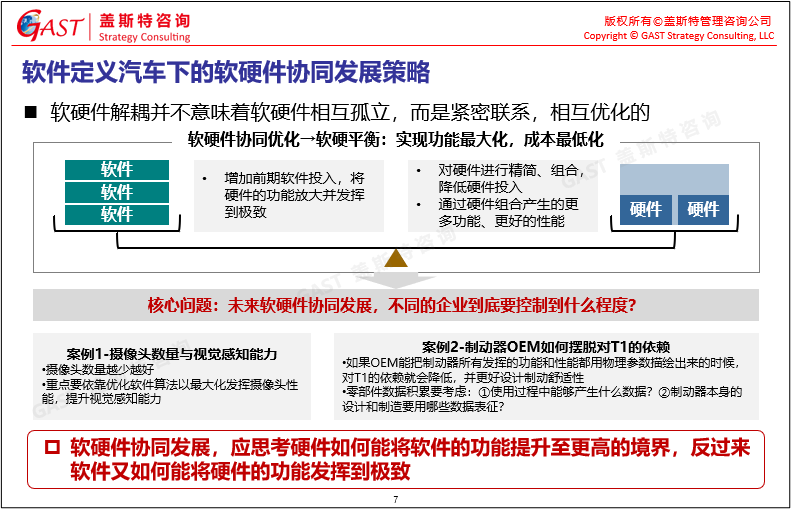The image size is (791, 509).
Task: Select the right 硬件 blue block
Action: 703,210
